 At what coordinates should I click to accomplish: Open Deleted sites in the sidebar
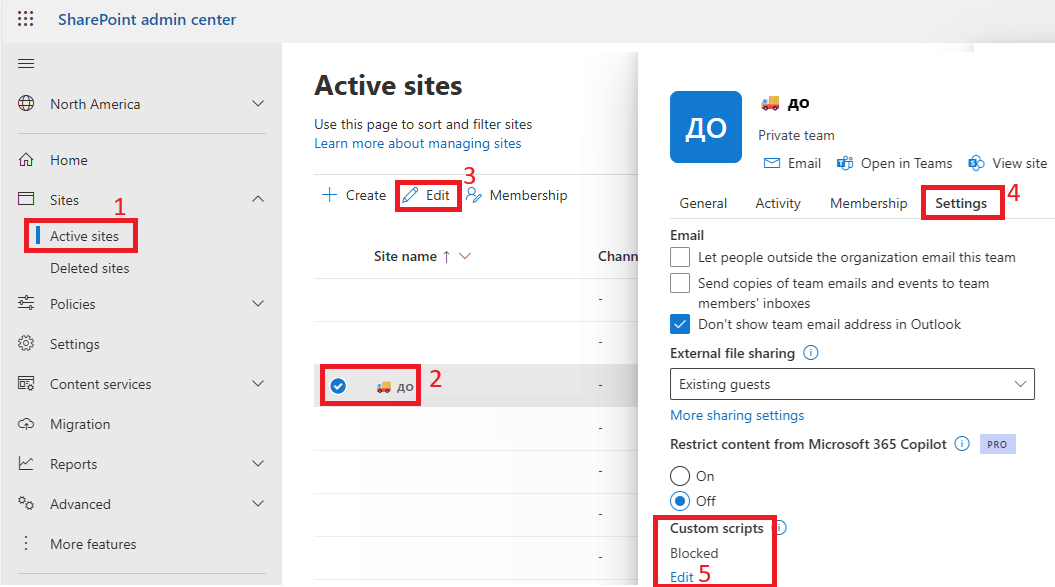(89, 268)
